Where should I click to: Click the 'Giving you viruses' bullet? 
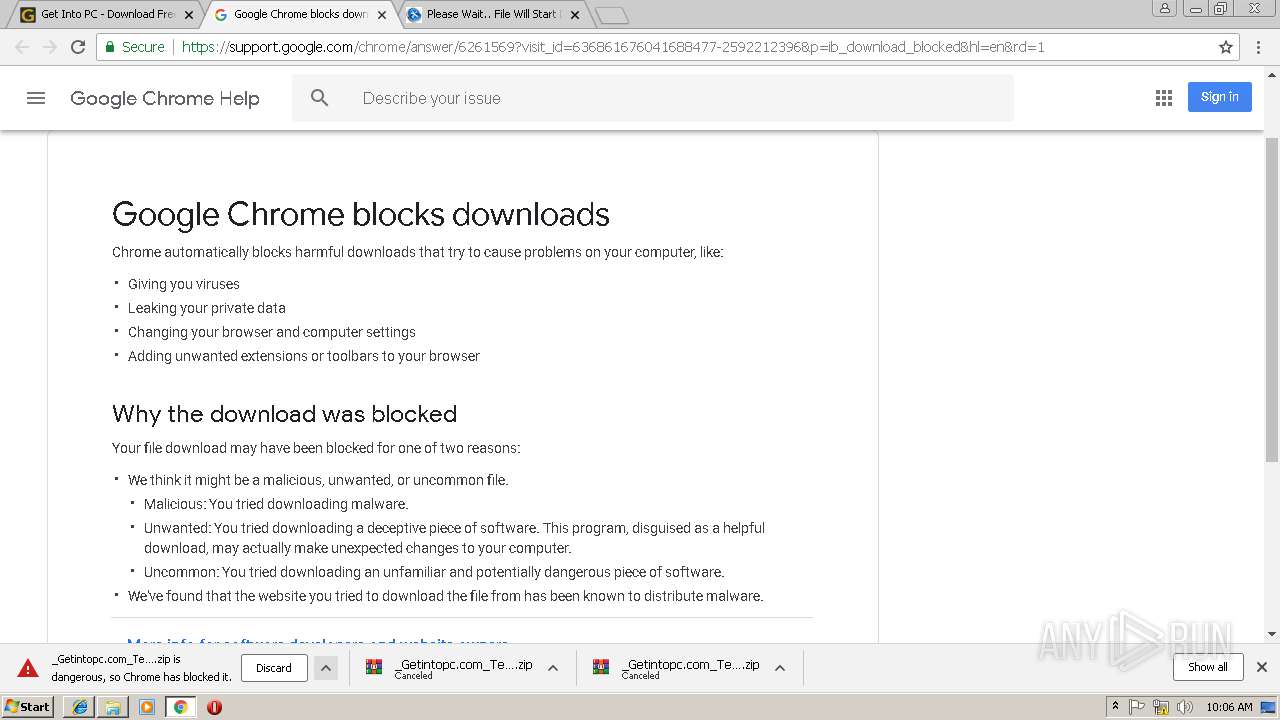tap(184, 284)
